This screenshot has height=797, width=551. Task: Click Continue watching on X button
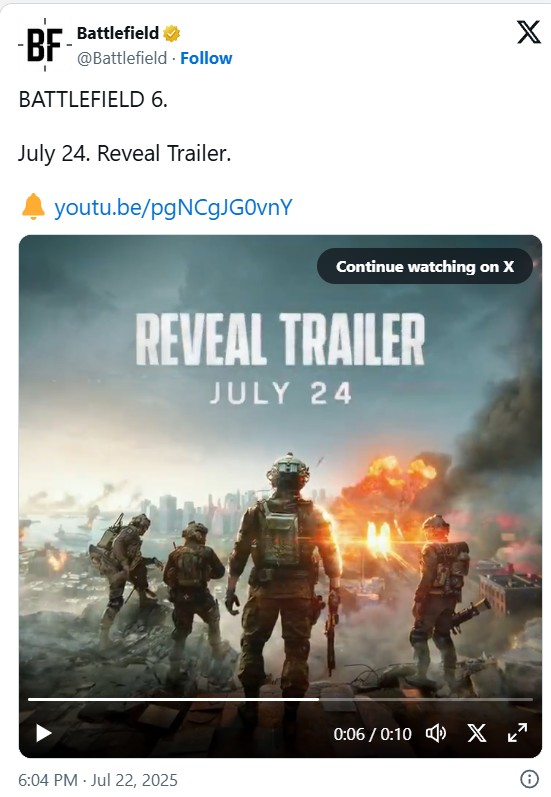[x=425, y=266]
